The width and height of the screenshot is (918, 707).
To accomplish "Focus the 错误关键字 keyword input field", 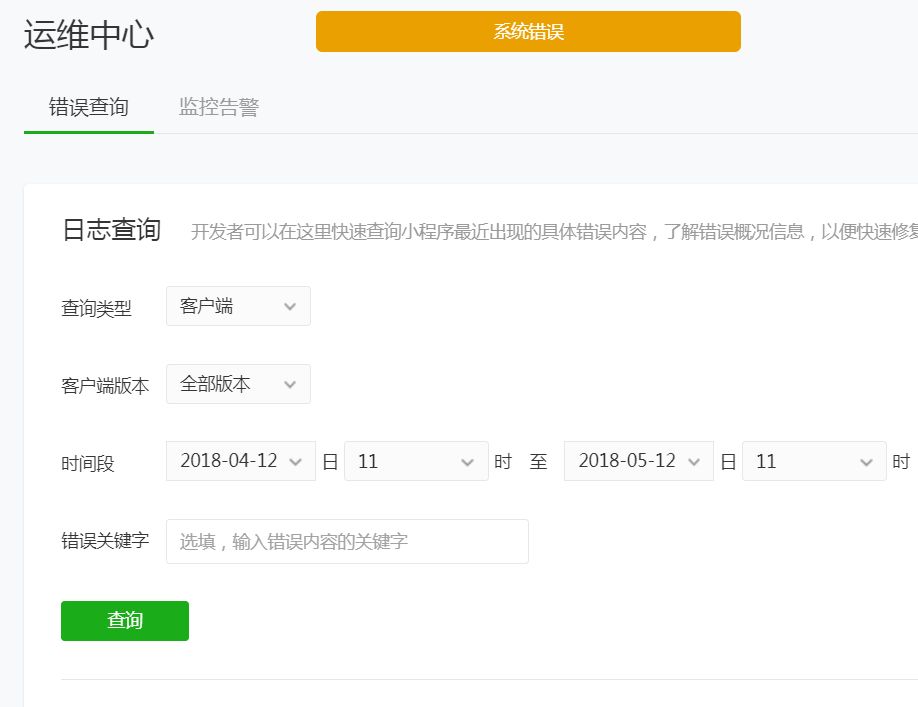I will 347,541.
